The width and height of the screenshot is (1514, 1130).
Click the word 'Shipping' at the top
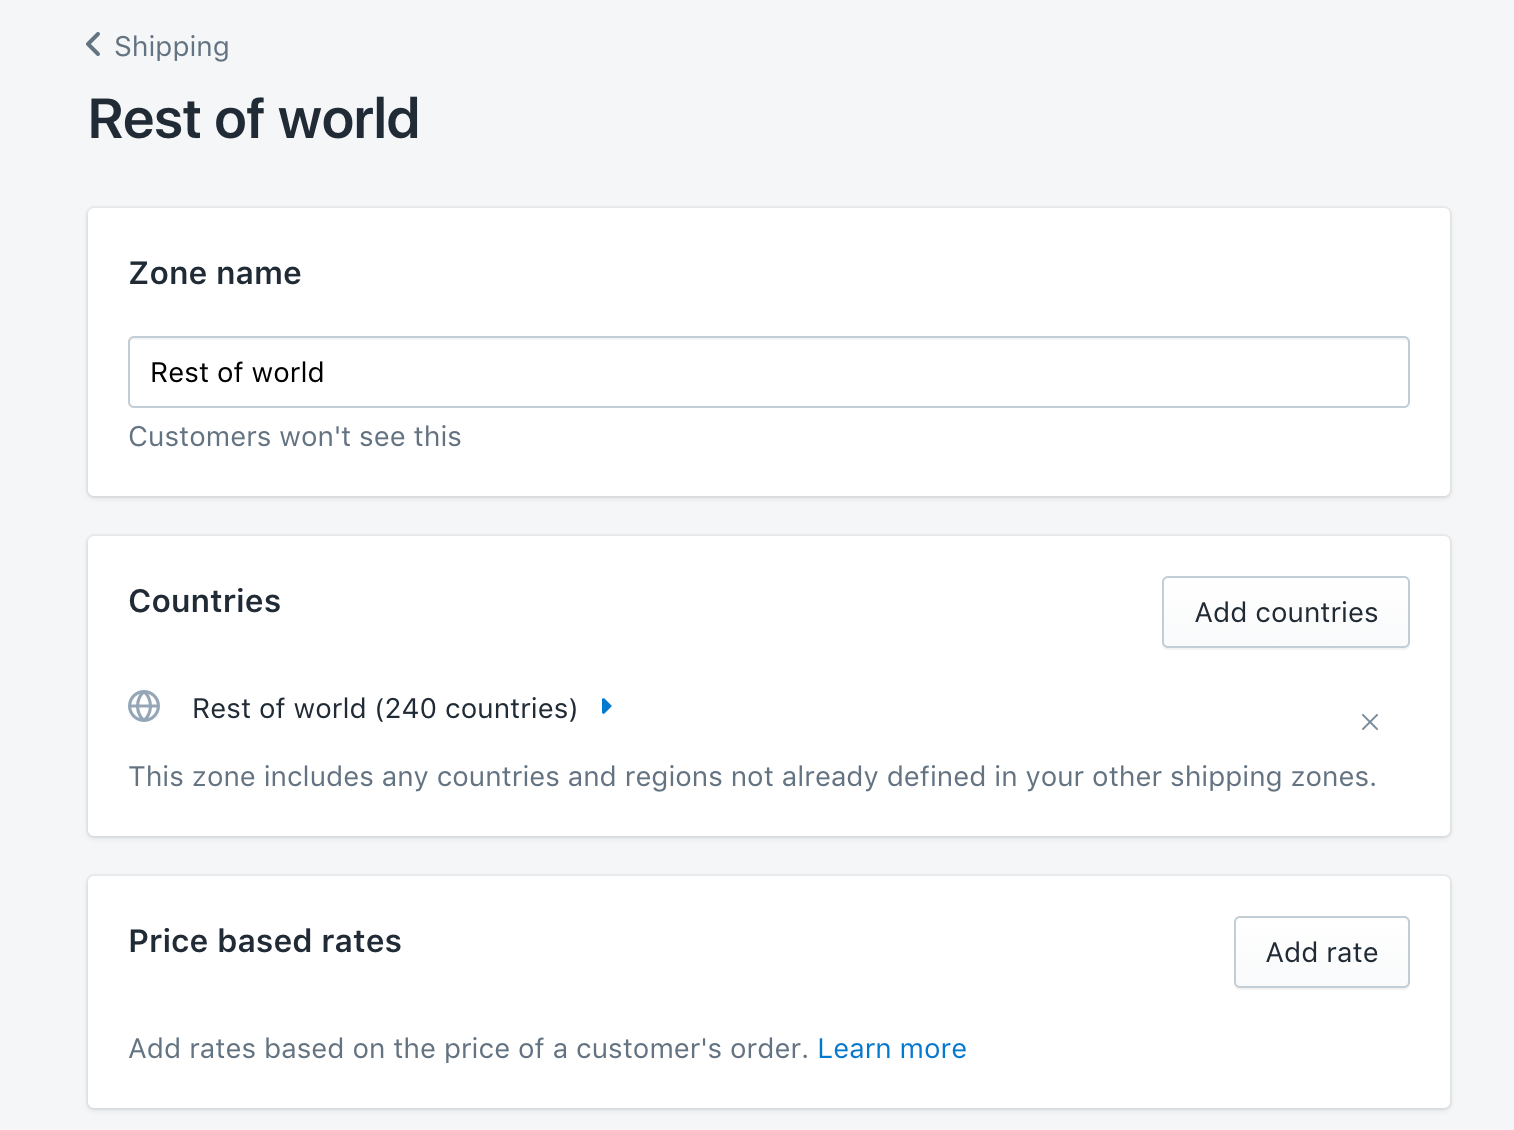172,46
